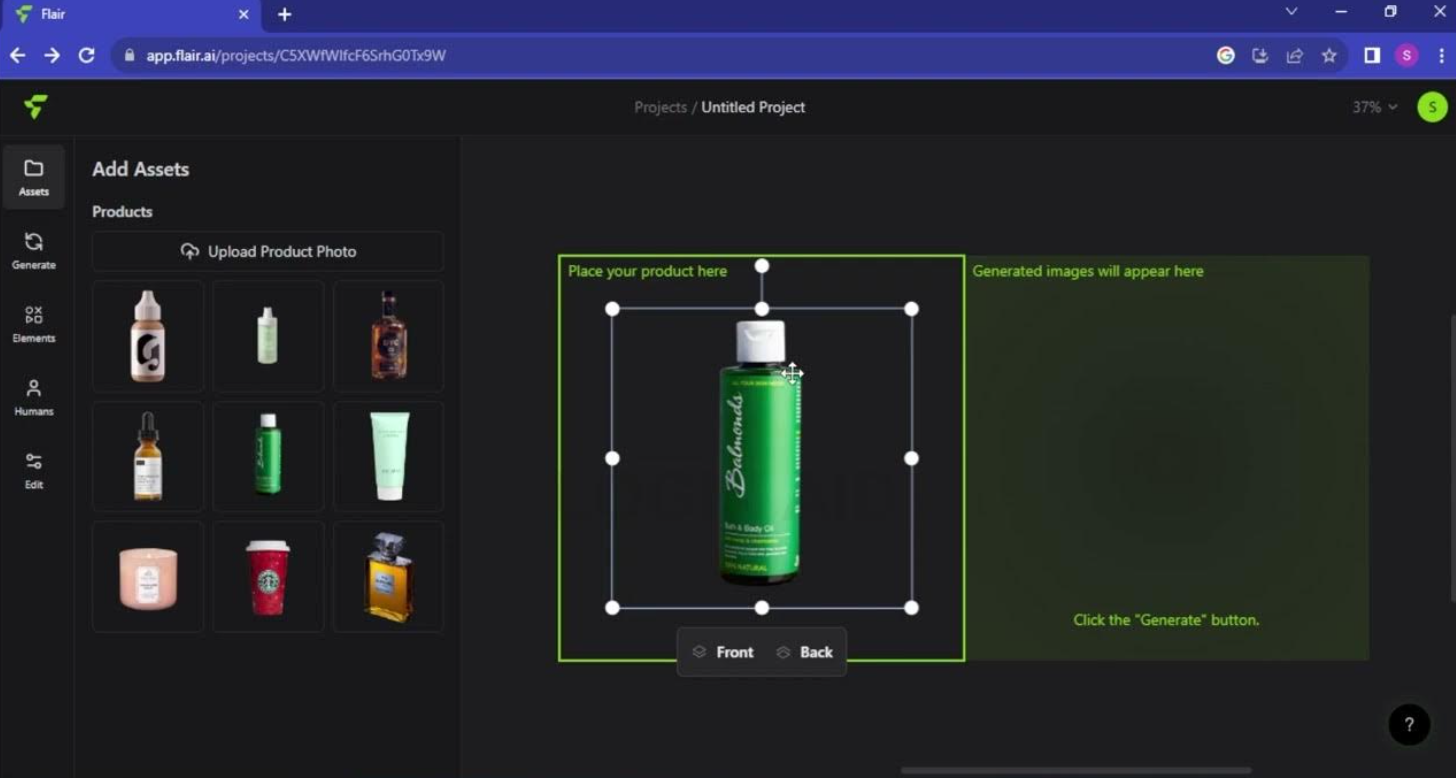Open a new browser tab
Screen dimensions: 1456x778
point(284,14)
